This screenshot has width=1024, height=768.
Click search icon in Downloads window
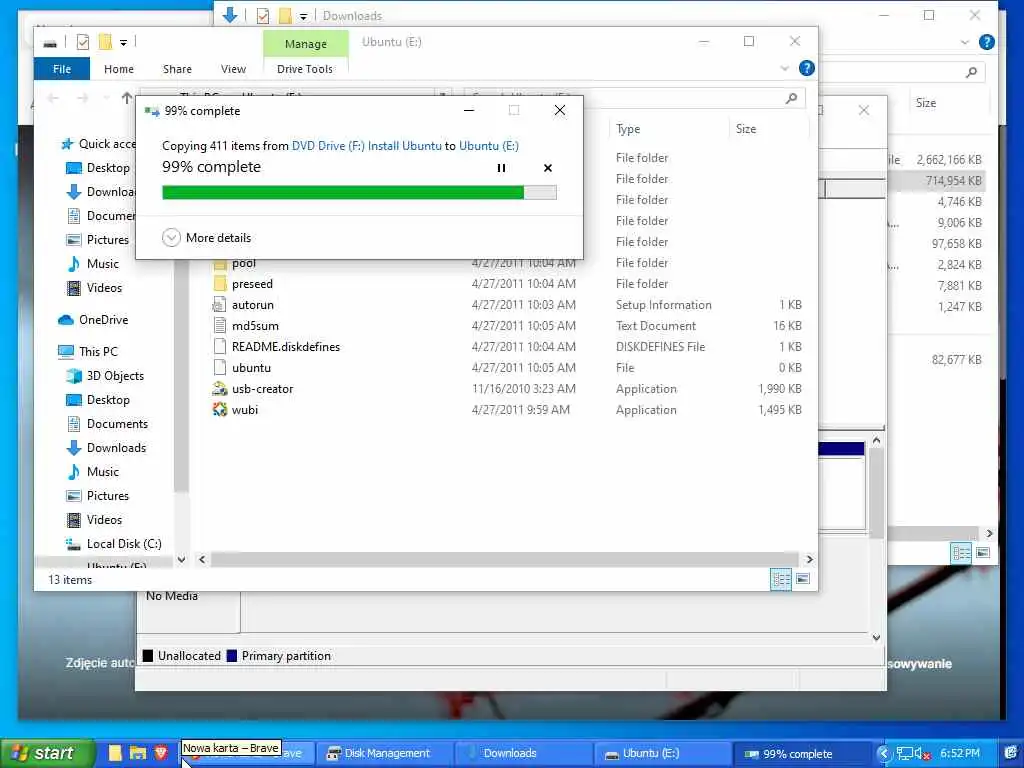point(971,72)
